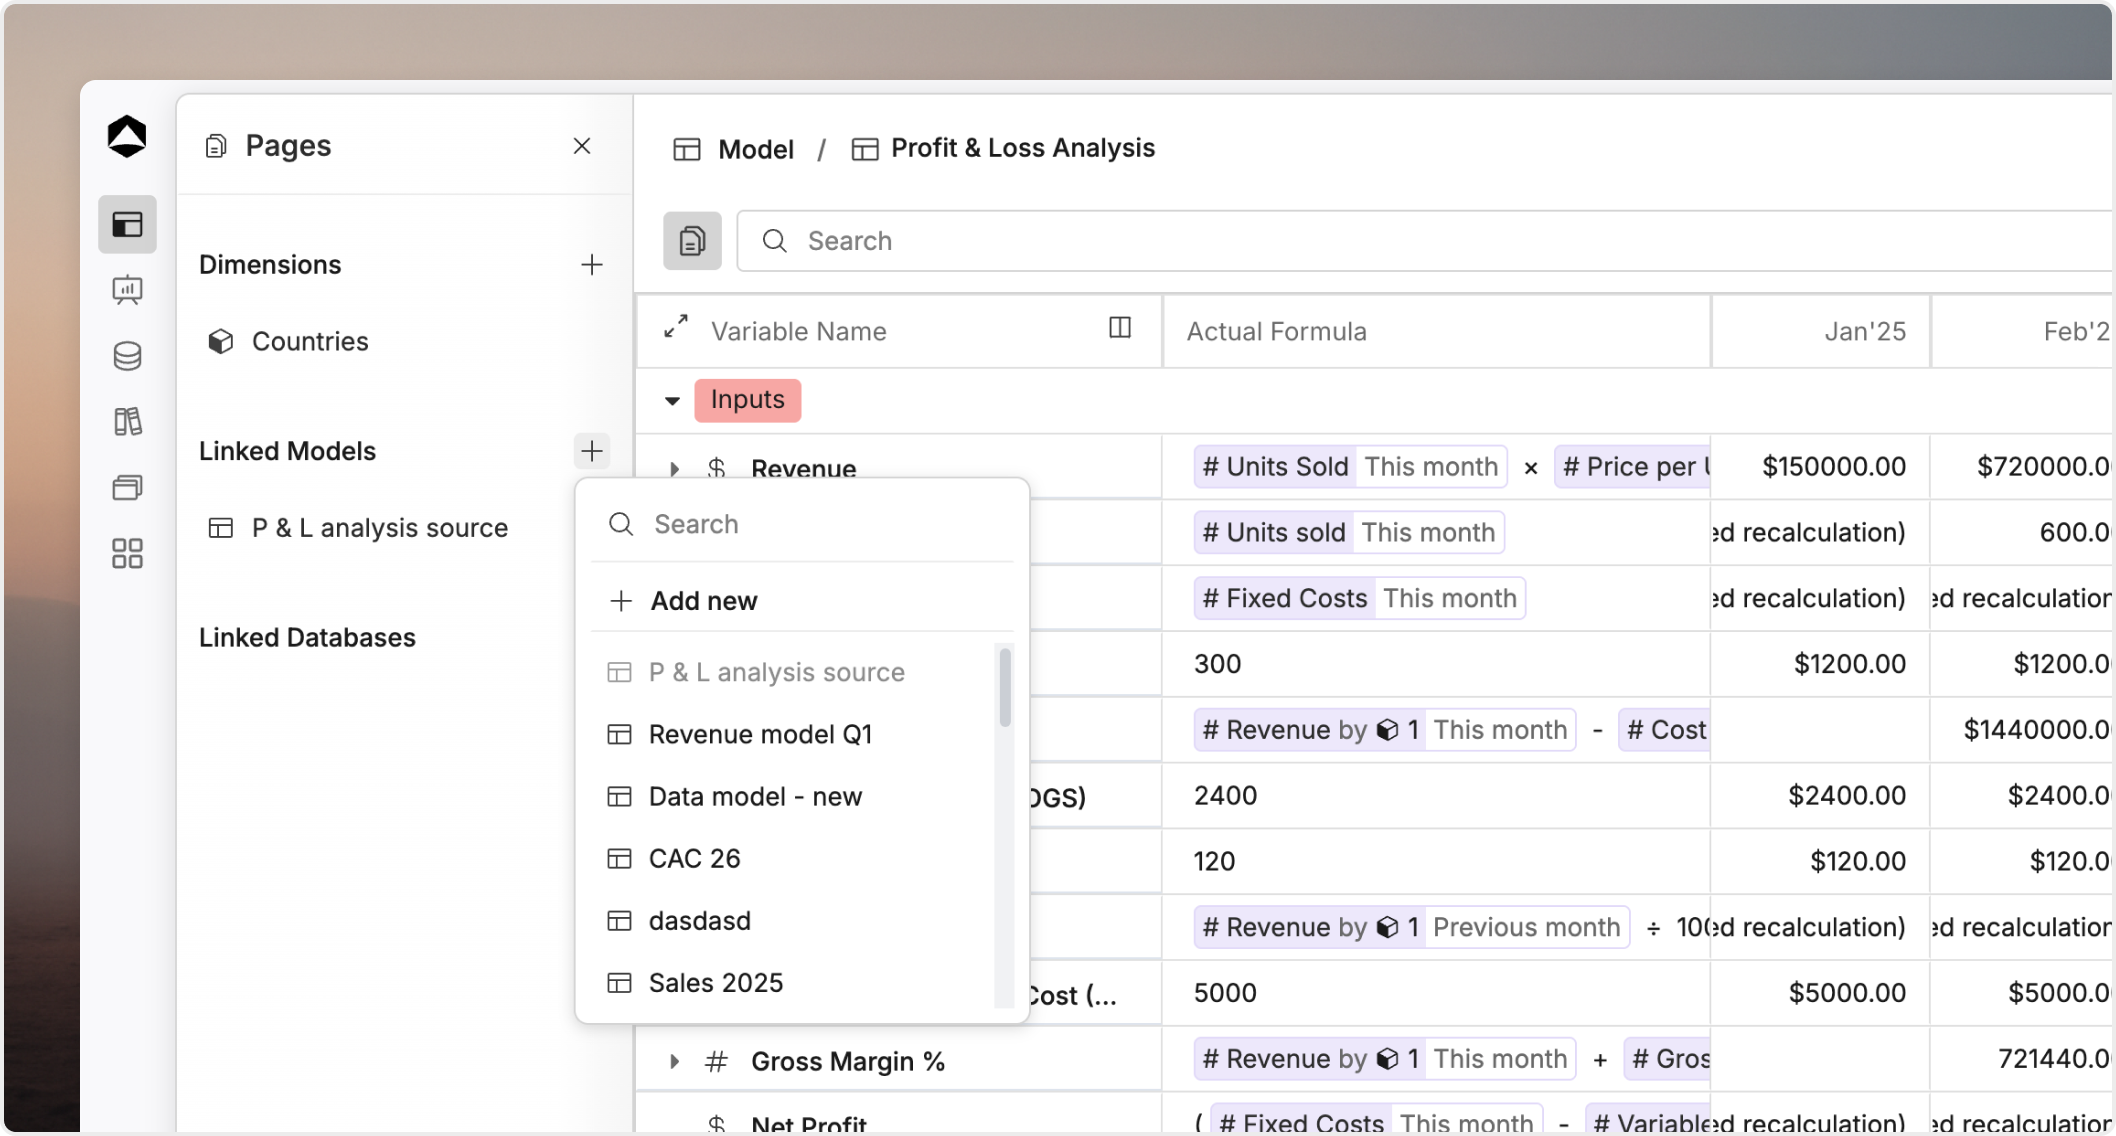Click the Revenue Previous month formula chip

(1412, 928)
